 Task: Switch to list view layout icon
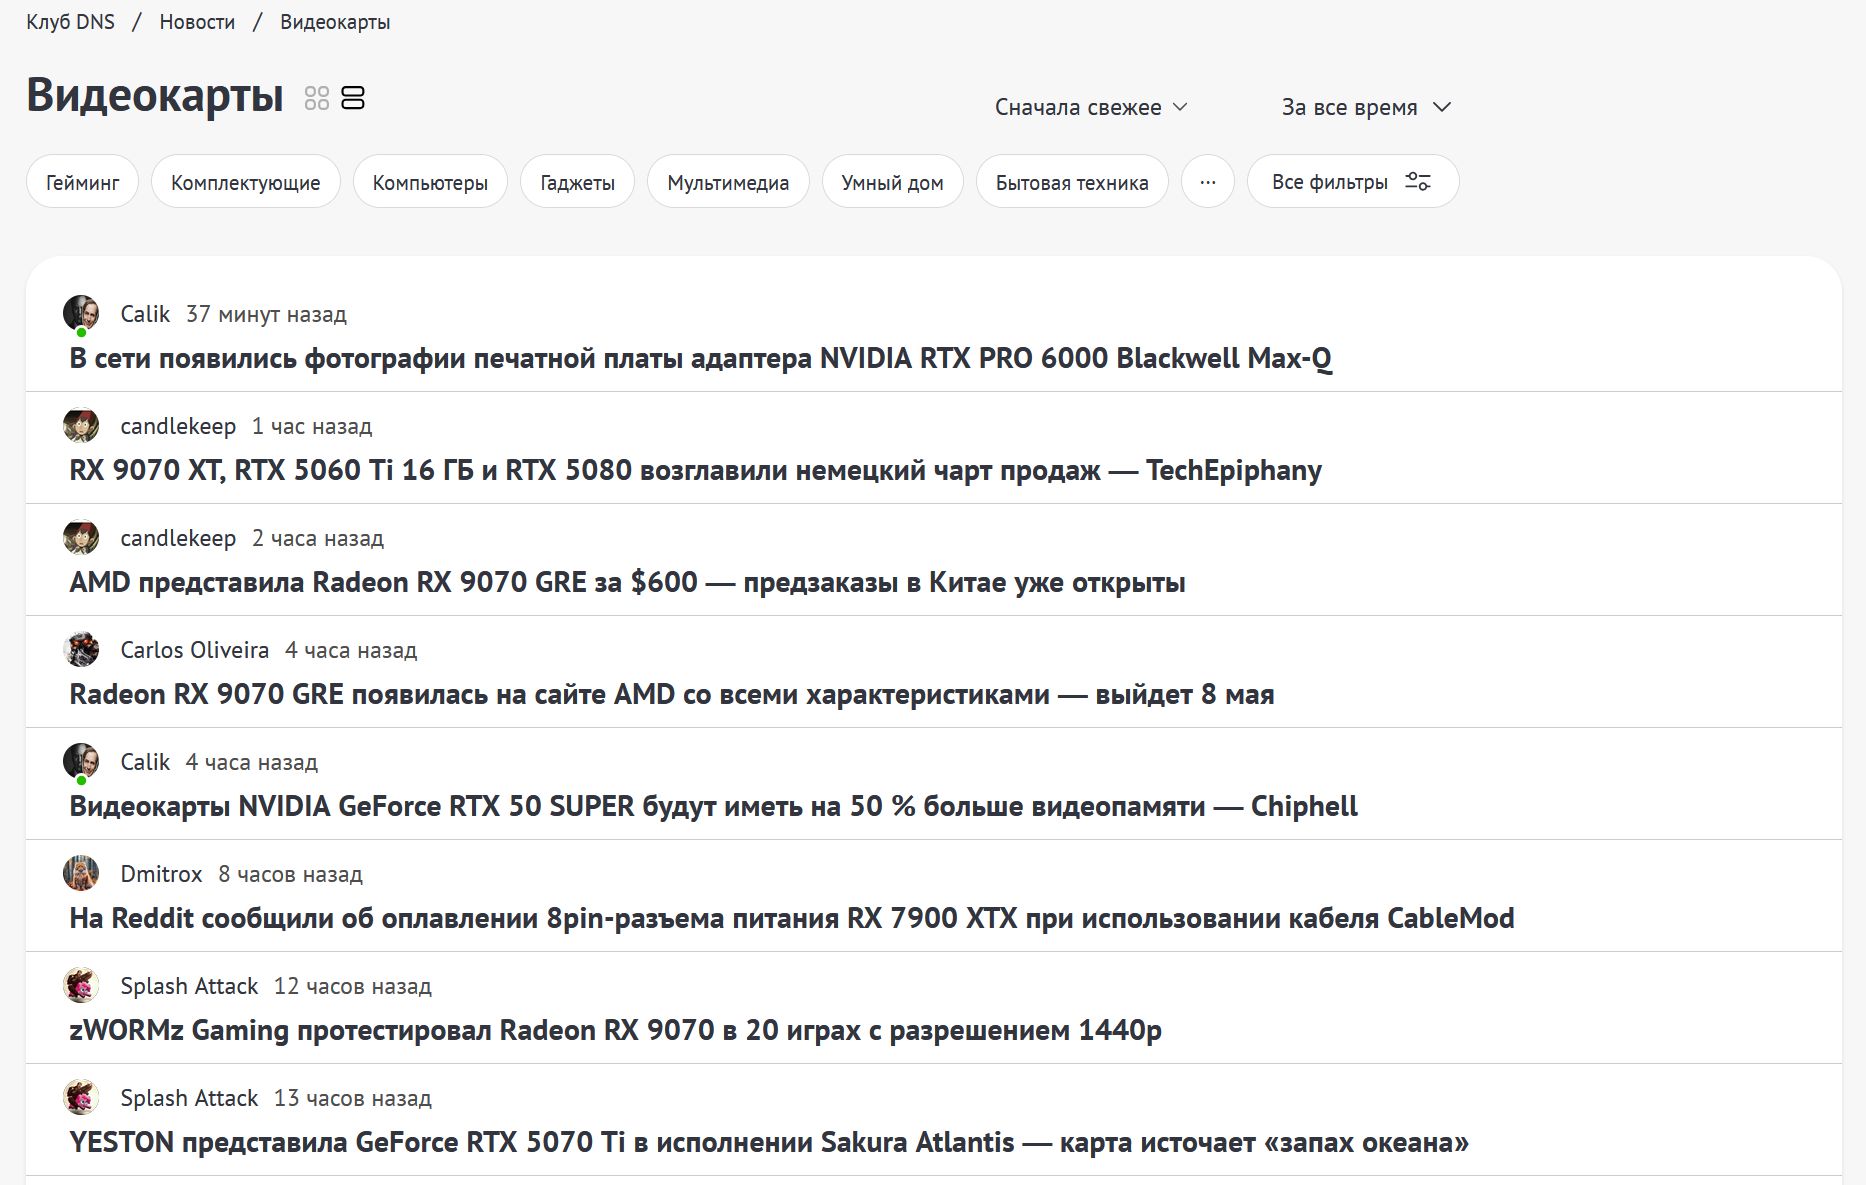(x=353, y=98)
